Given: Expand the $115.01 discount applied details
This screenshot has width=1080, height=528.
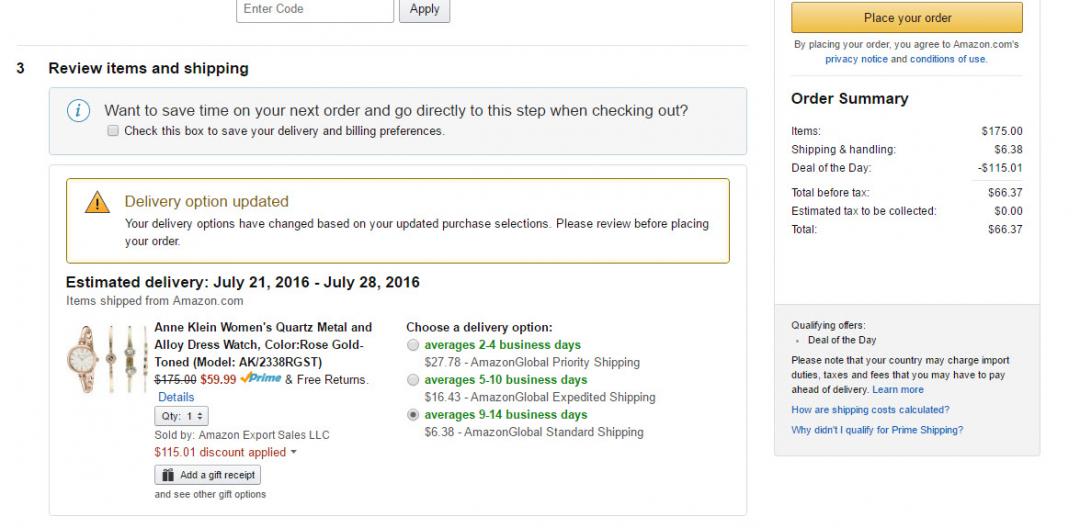Looking at the screenshot, I should [225, 452].
